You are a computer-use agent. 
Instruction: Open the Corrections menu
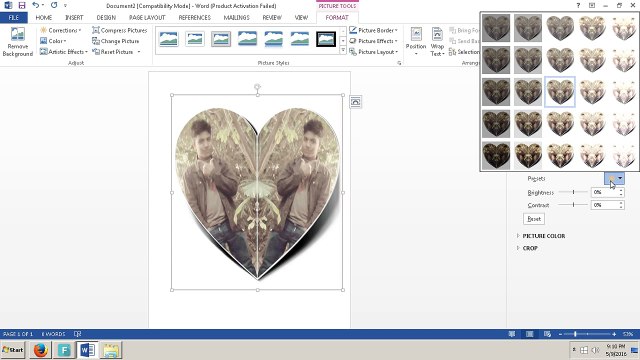pos(60,30)
